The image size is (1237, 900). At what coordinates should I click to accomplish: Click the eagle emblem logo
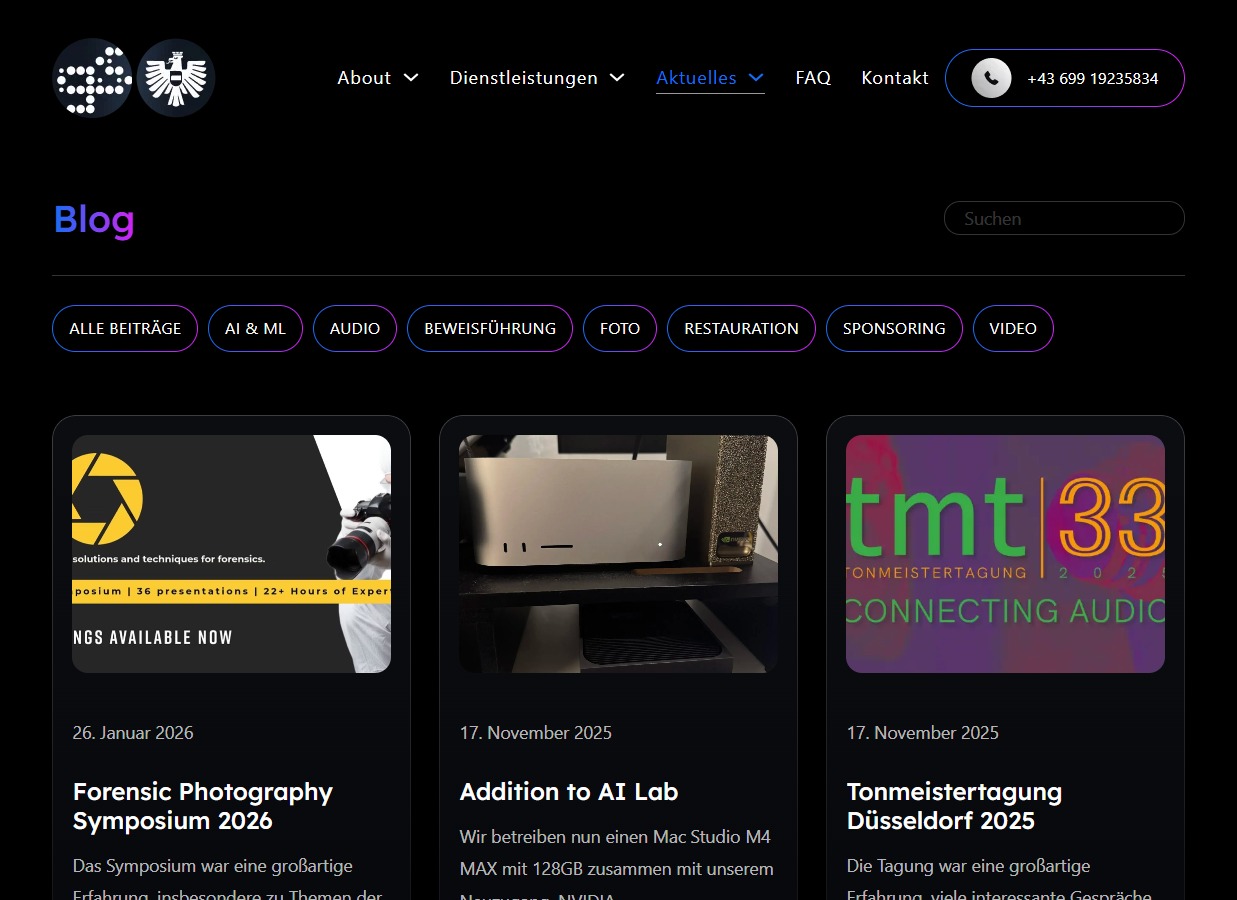176,78
